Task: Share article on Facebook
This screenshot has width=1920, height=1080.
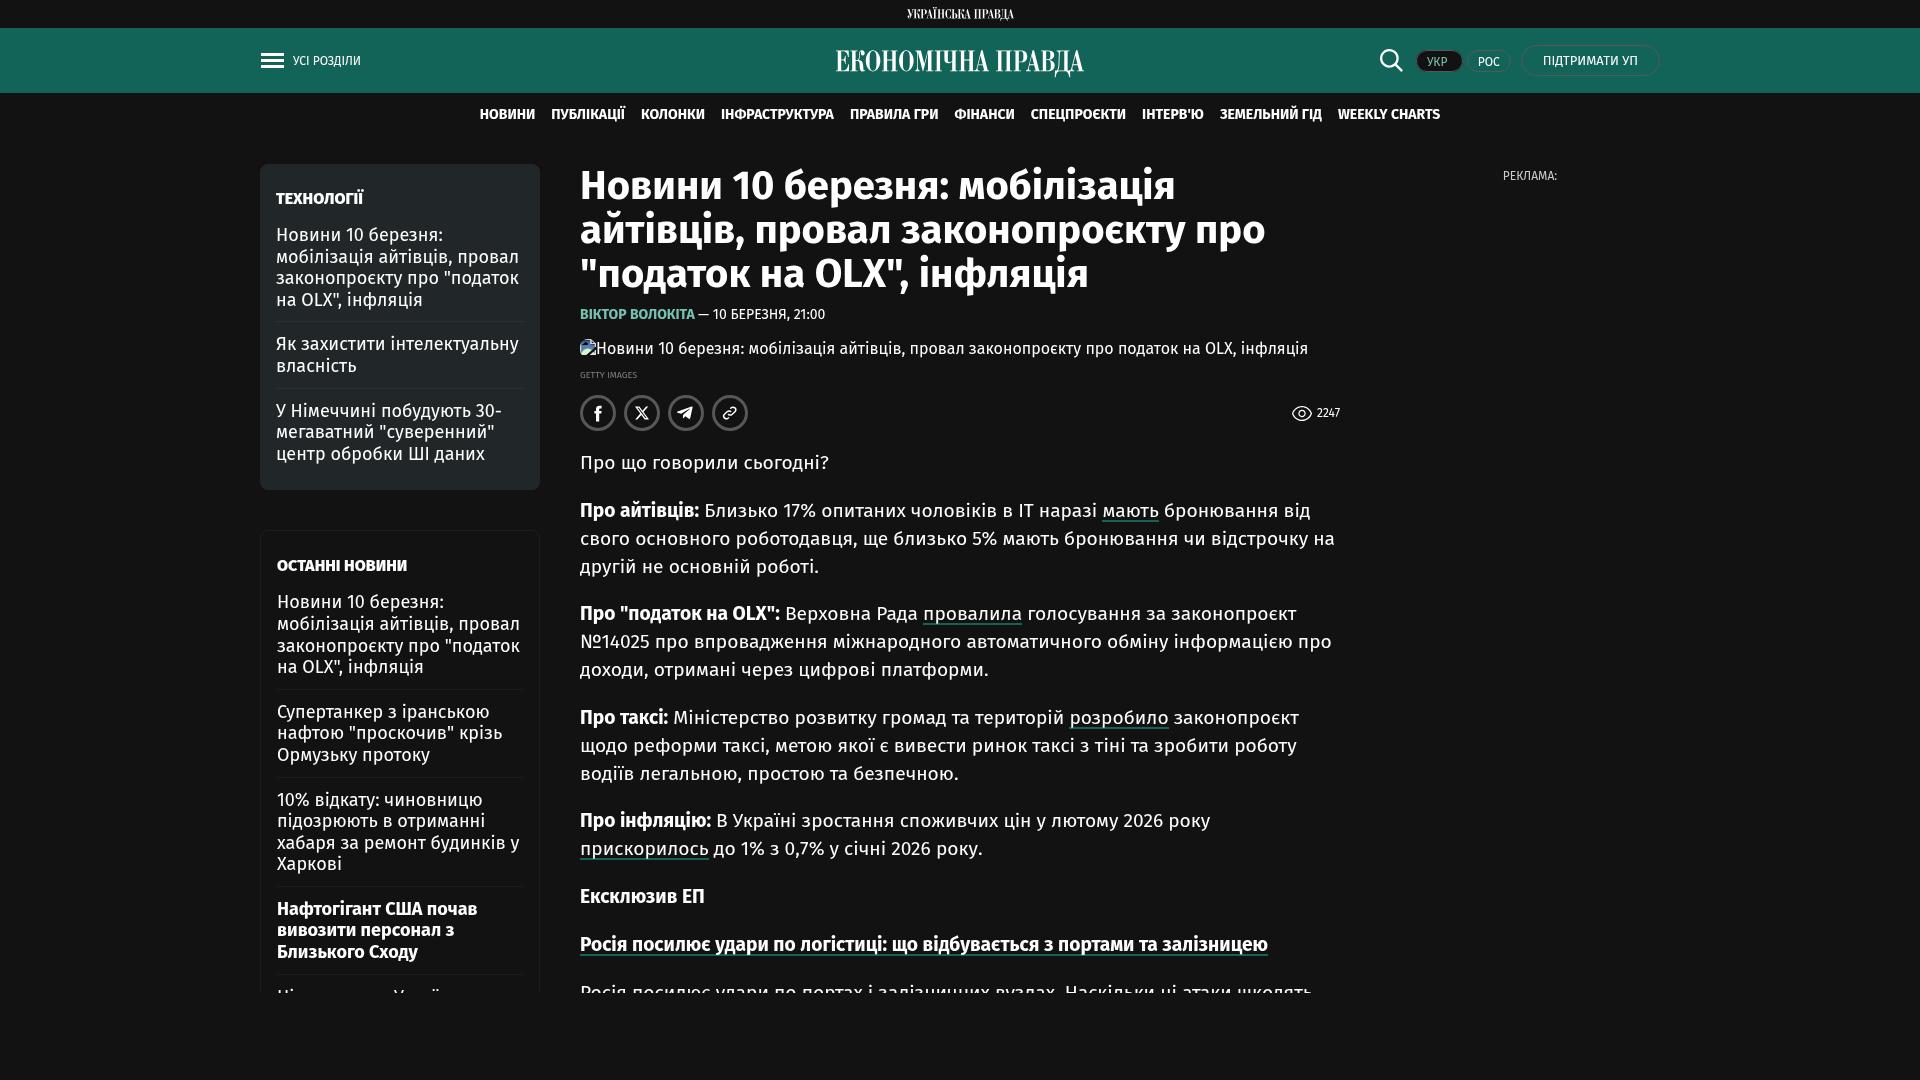Action: tap(598, 413)
